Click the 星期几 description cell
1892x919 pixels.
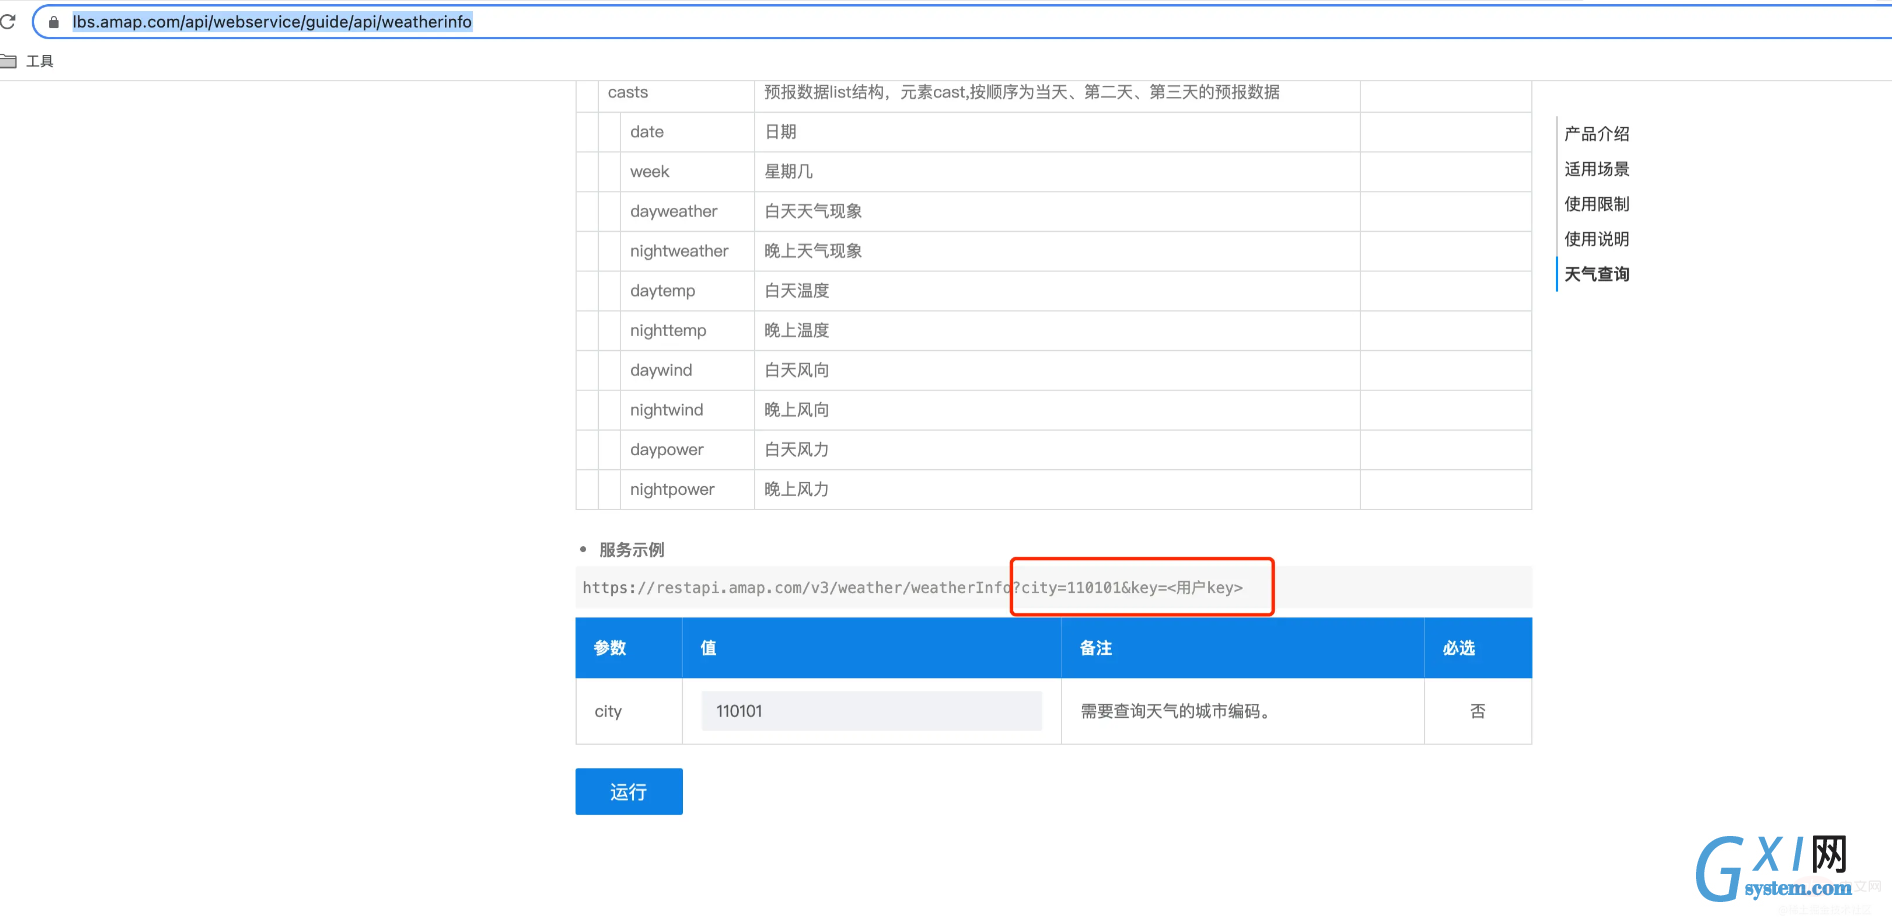1057,172
